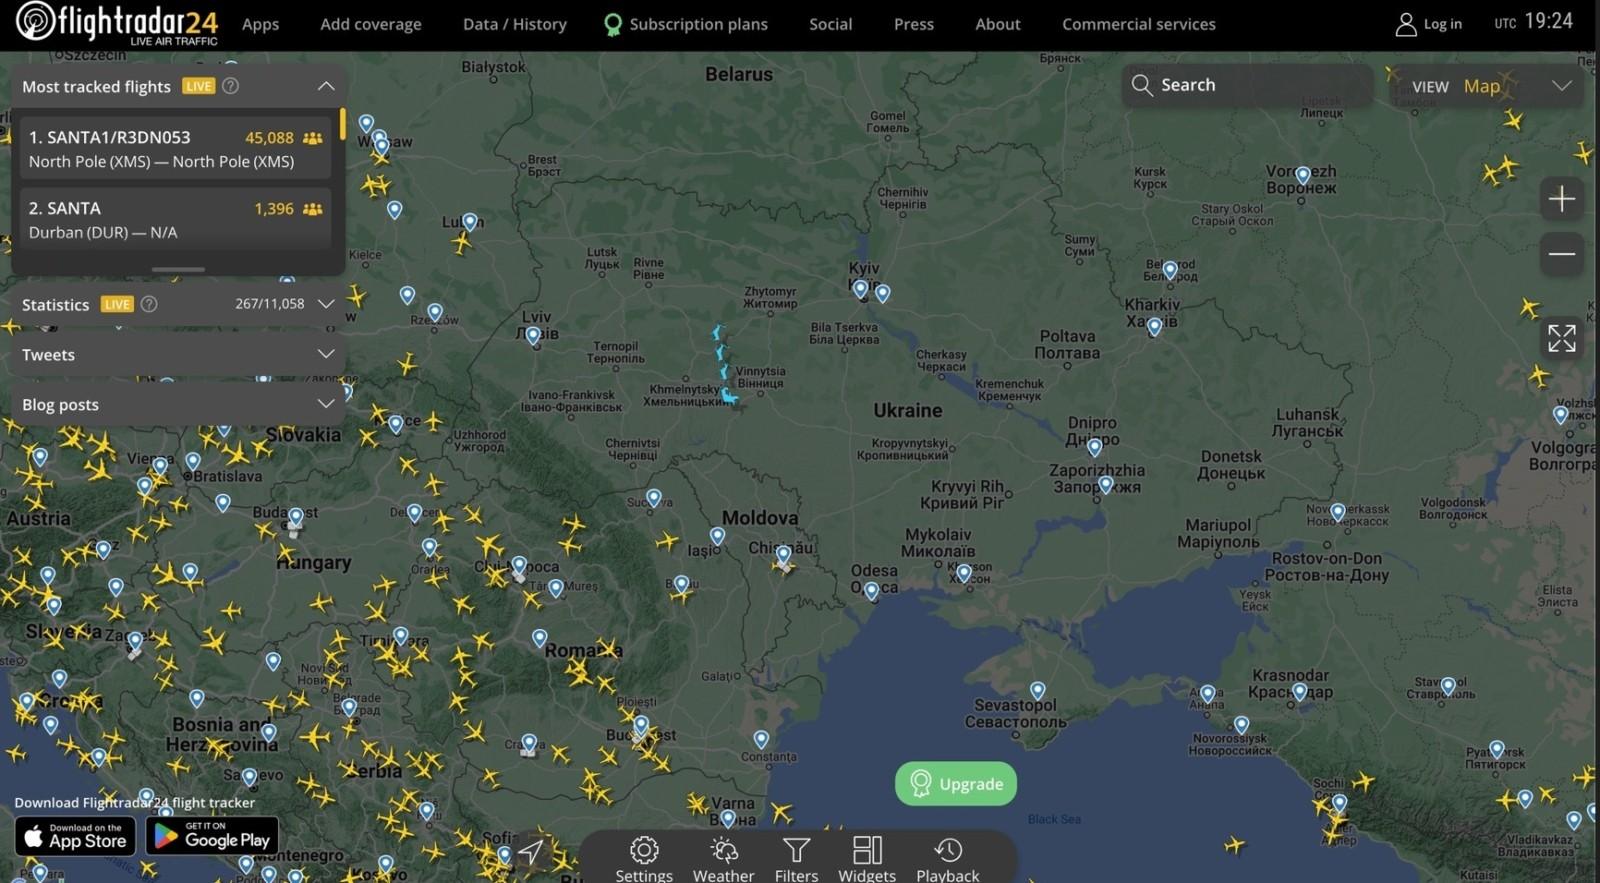
Task: Open the Data / History menu
Action: [514, 24]
